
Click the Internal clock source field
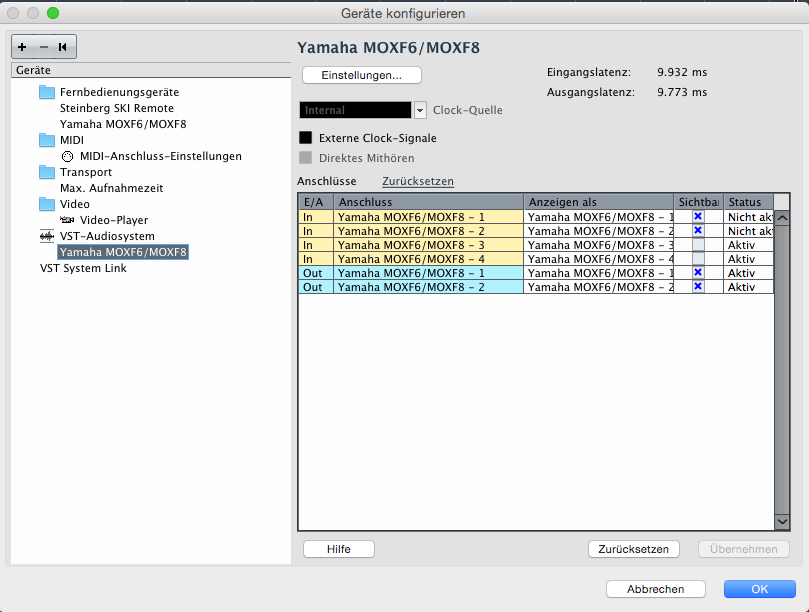point(355,110)
